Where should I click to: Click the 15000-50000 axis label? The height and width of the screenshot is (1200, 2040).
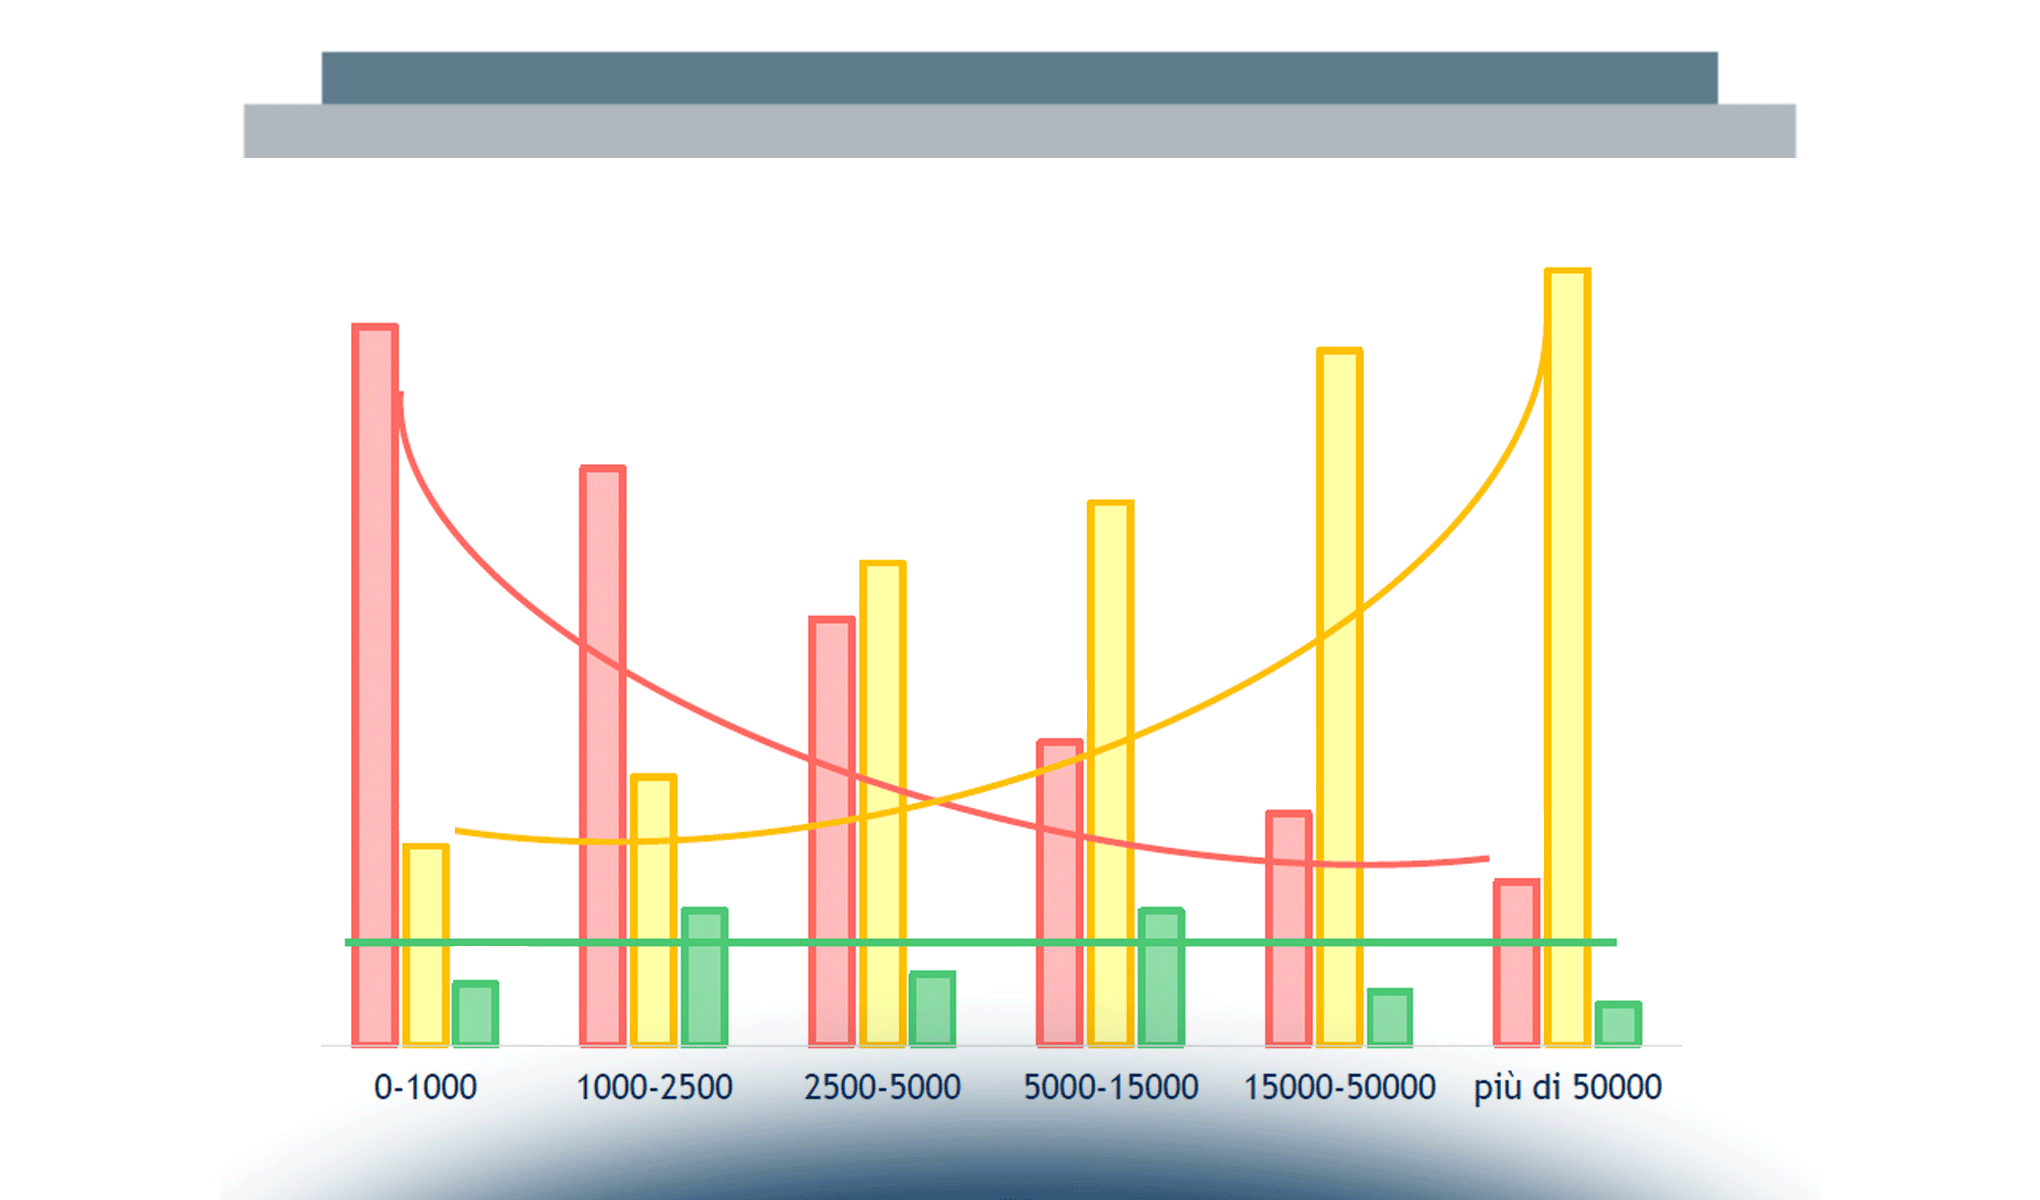[1339, 1087]
